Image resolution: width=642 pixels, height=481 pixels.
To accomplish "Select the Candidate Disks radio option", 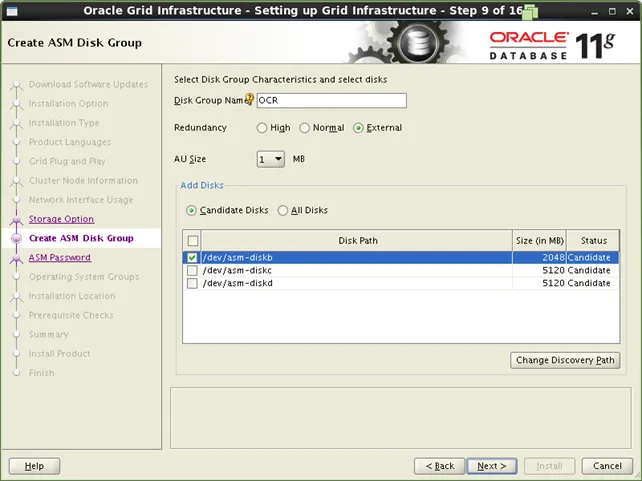I will tap(192, 211).
